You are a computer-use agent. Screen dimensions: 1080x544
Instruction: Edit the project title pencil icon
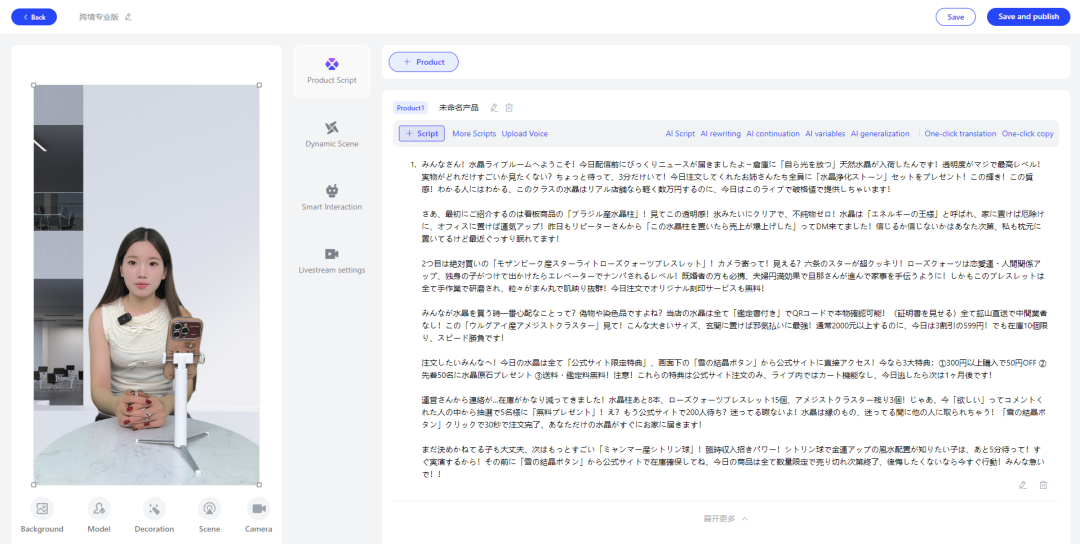[x=128, y=17]
